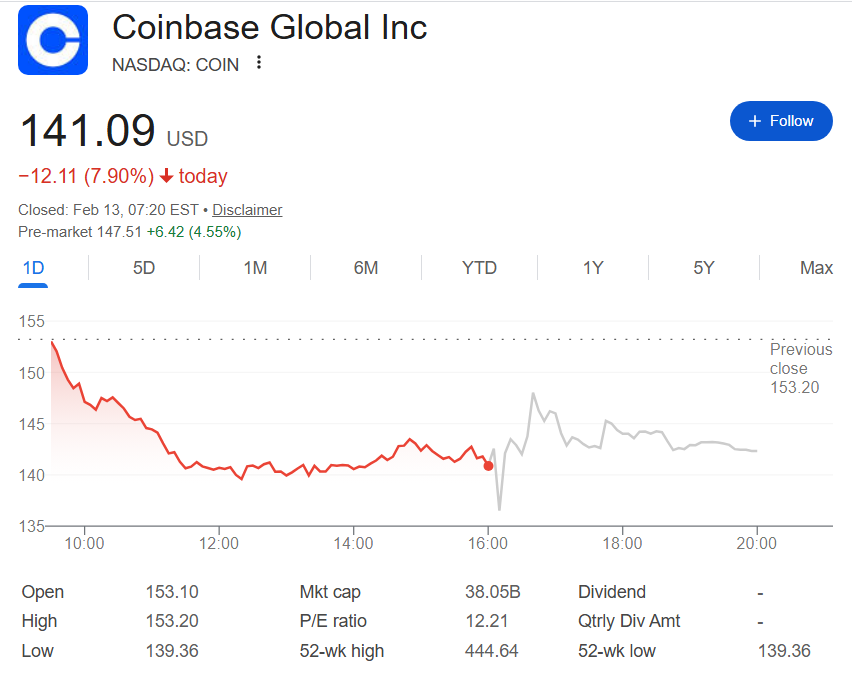852x683 pixels.
Task: Switch to the YTD view
Action: (479, 268)
